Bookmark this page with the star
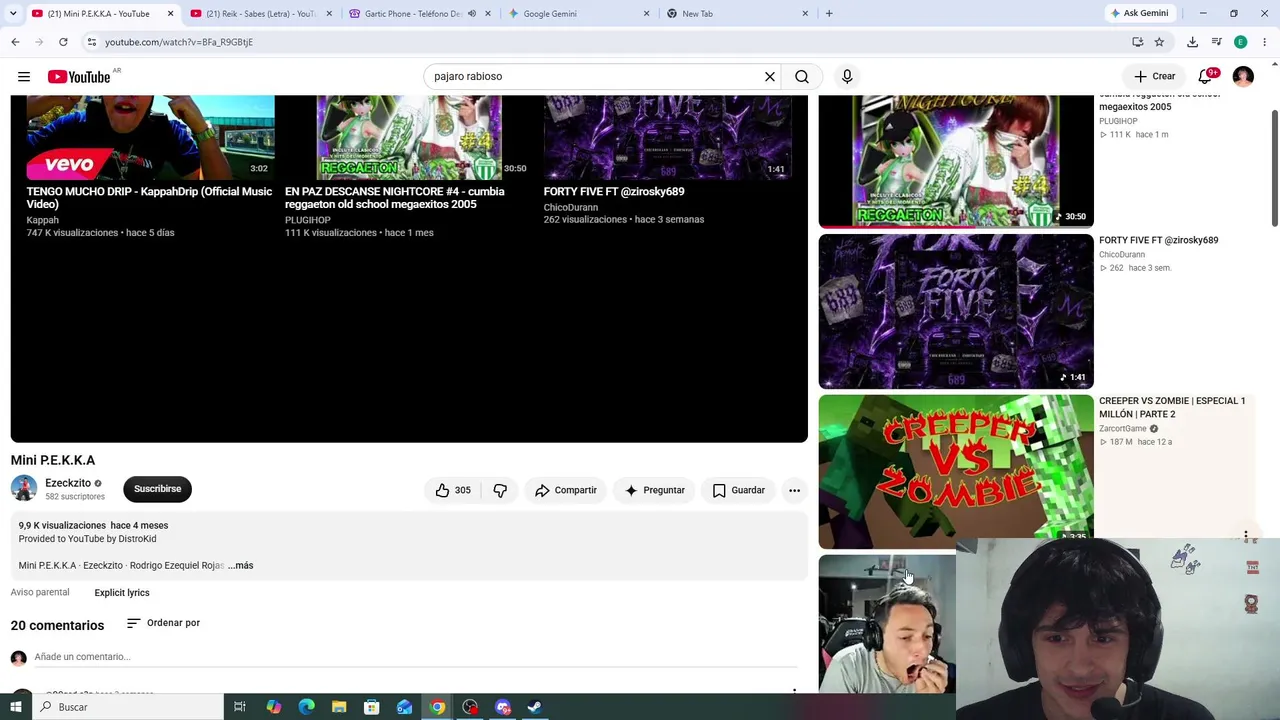Screen dimensions: 1280x720 coord(1159,42)
